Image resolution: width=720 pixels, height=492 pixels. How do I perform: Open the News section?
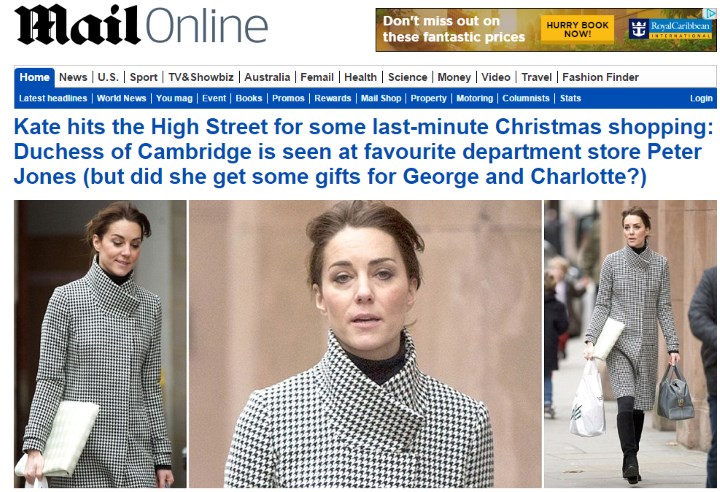pos(73,77)
